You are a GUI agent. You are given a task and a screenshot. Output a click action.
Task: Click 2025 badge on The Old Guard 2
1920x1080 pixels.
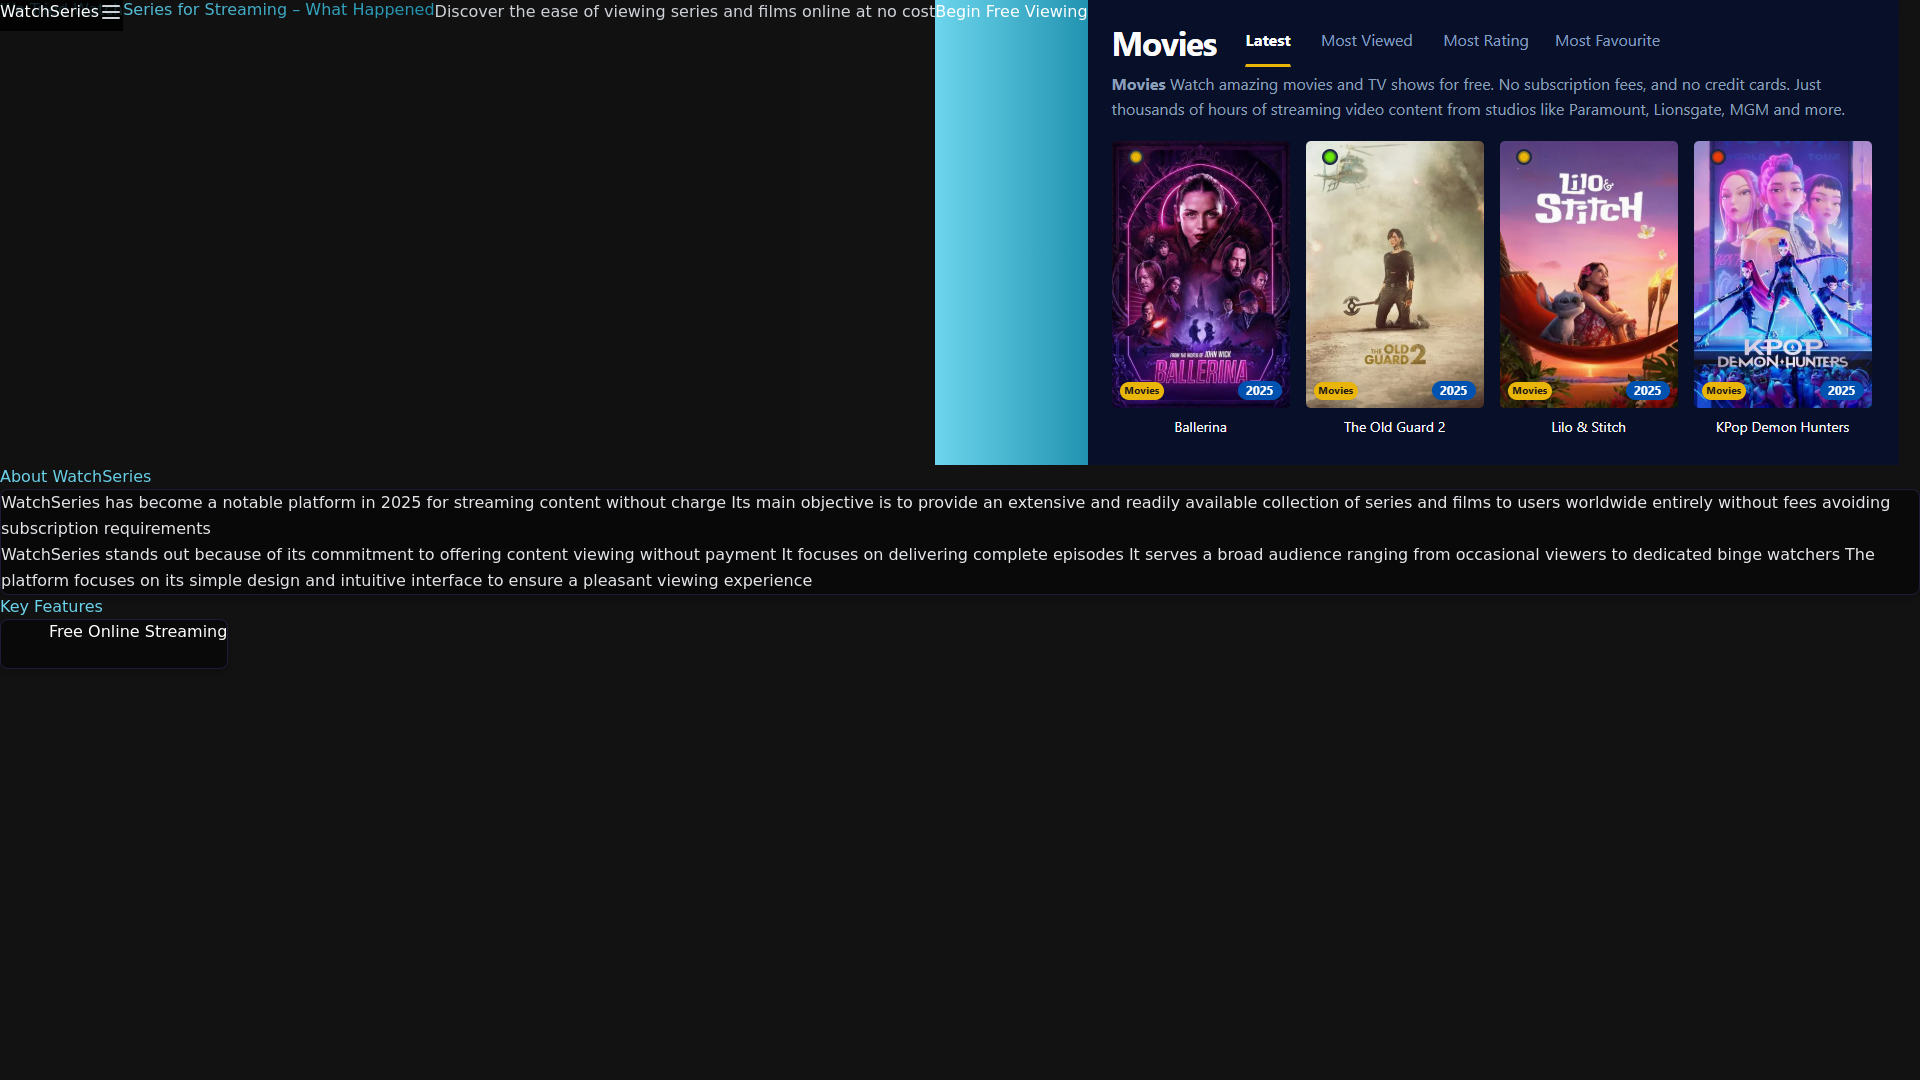(x=1453, y=391)
